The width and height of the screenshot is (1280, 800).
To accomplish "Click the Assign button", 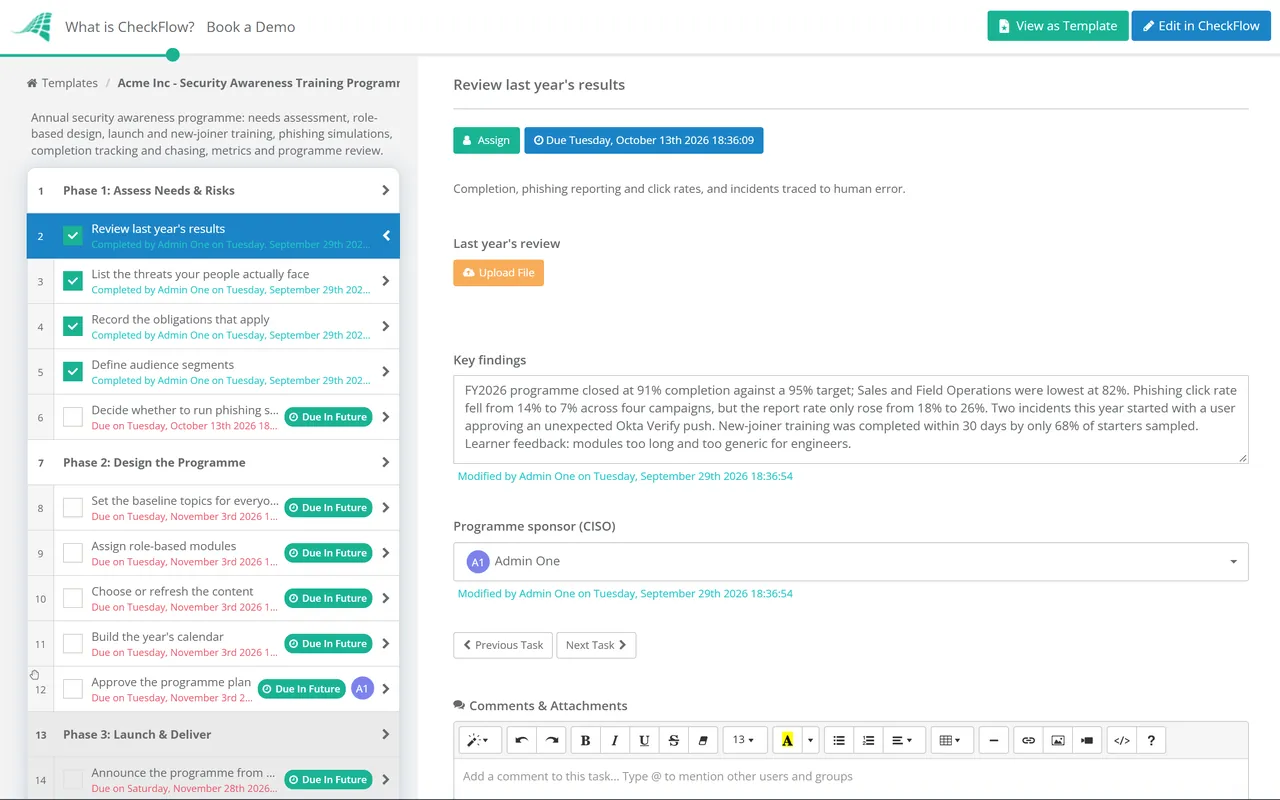I will pos(487,140).
